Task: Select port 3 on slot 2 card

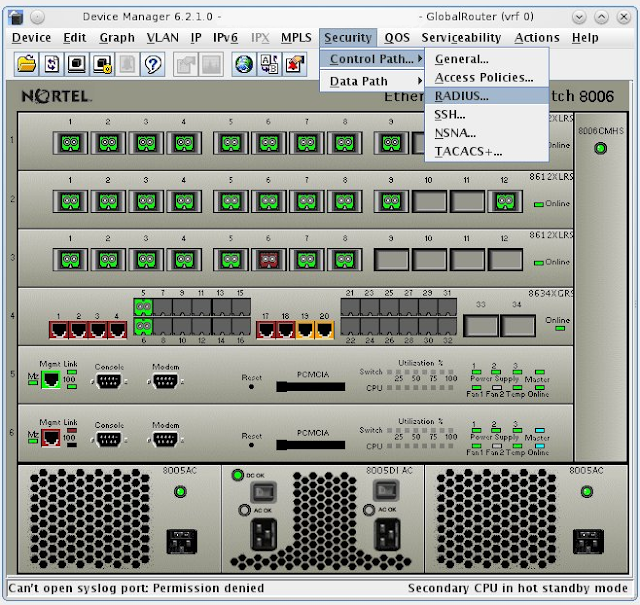Action: pyautogui.click(x=146, y=201)
